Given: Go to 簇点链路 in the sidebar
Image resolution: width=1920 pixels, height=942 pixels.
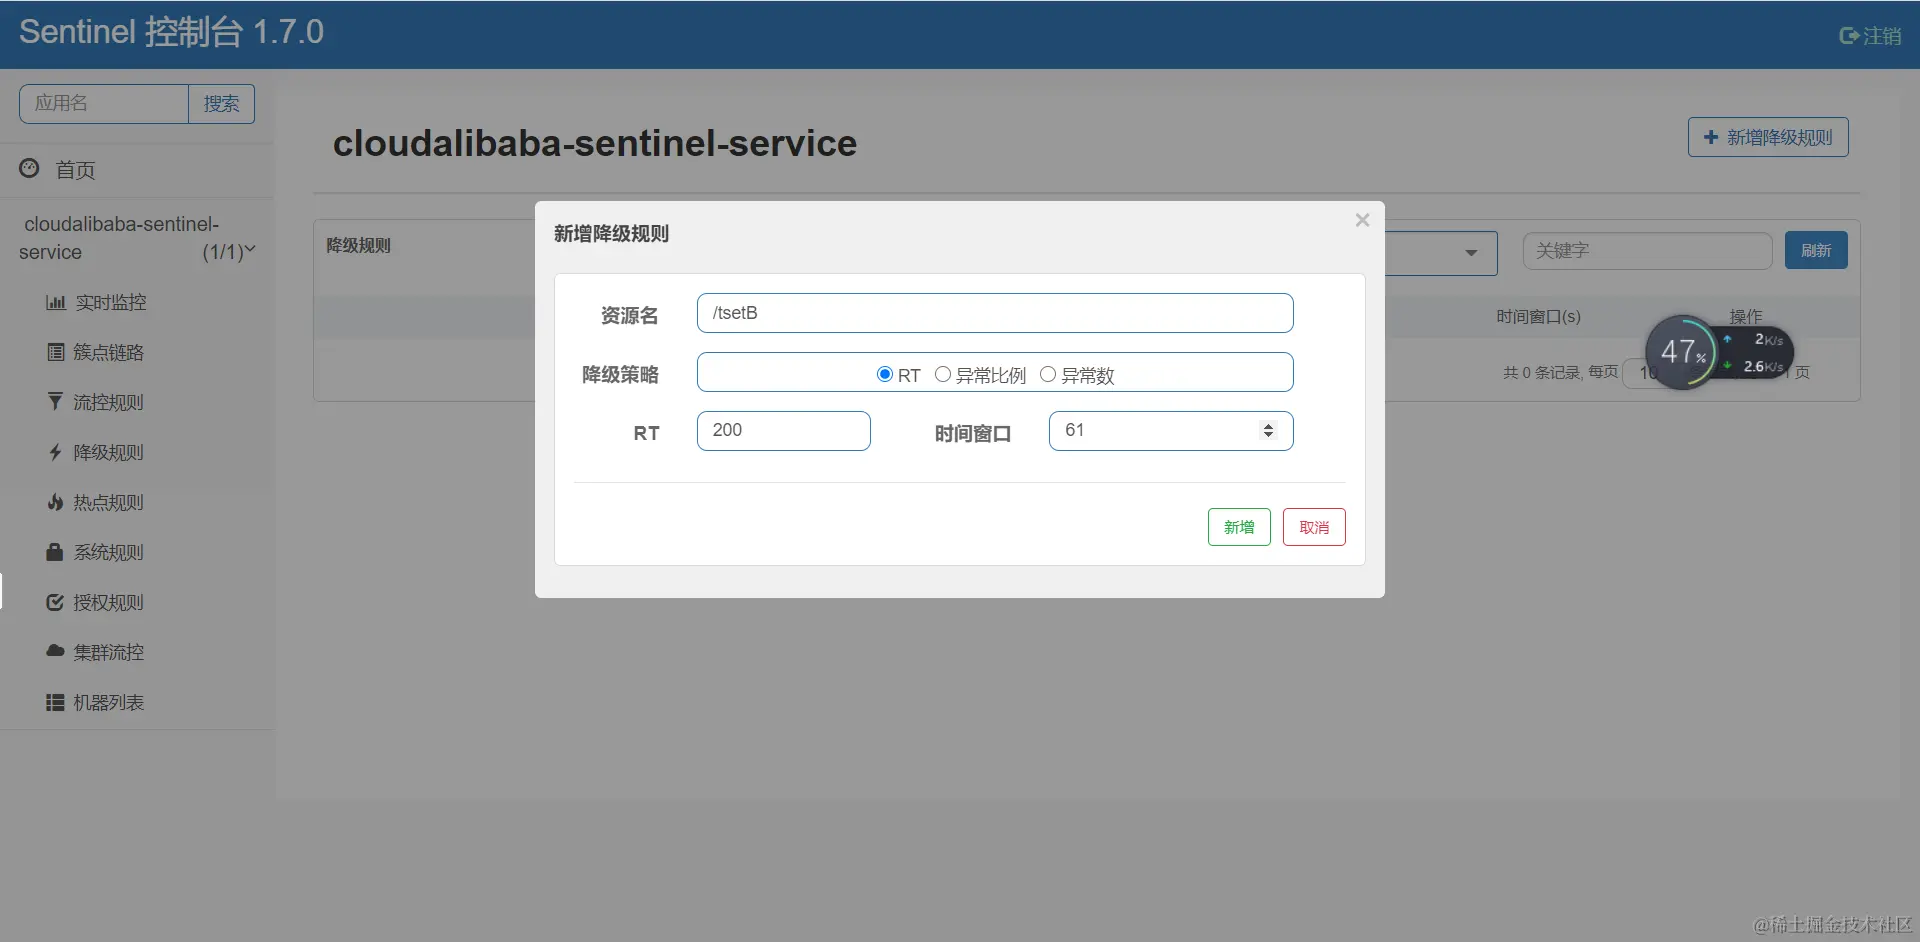Looking at the screenshot, I should [x=108, y=352].
